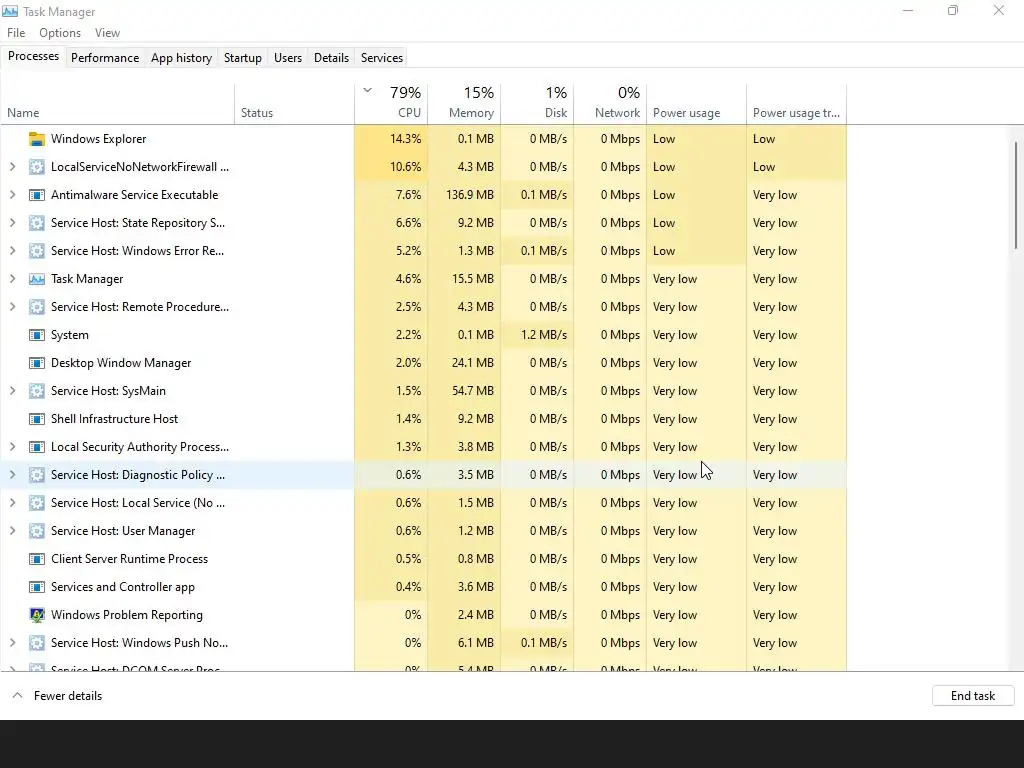Click the SysMain service gear icon

(x=37, y=391)
